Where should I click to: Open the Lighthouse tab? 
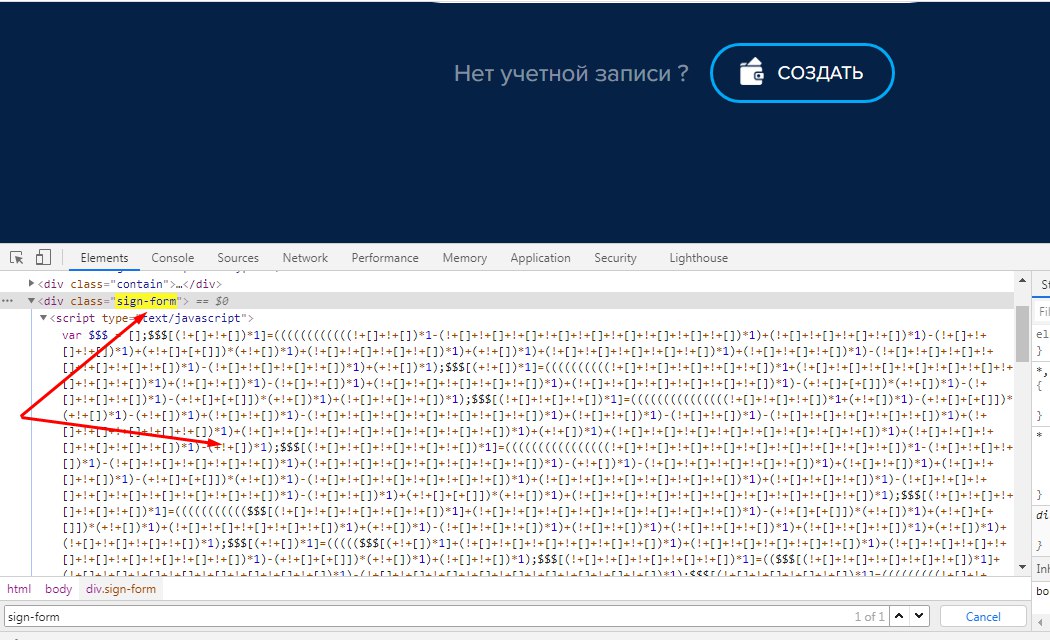coord(698,258)
